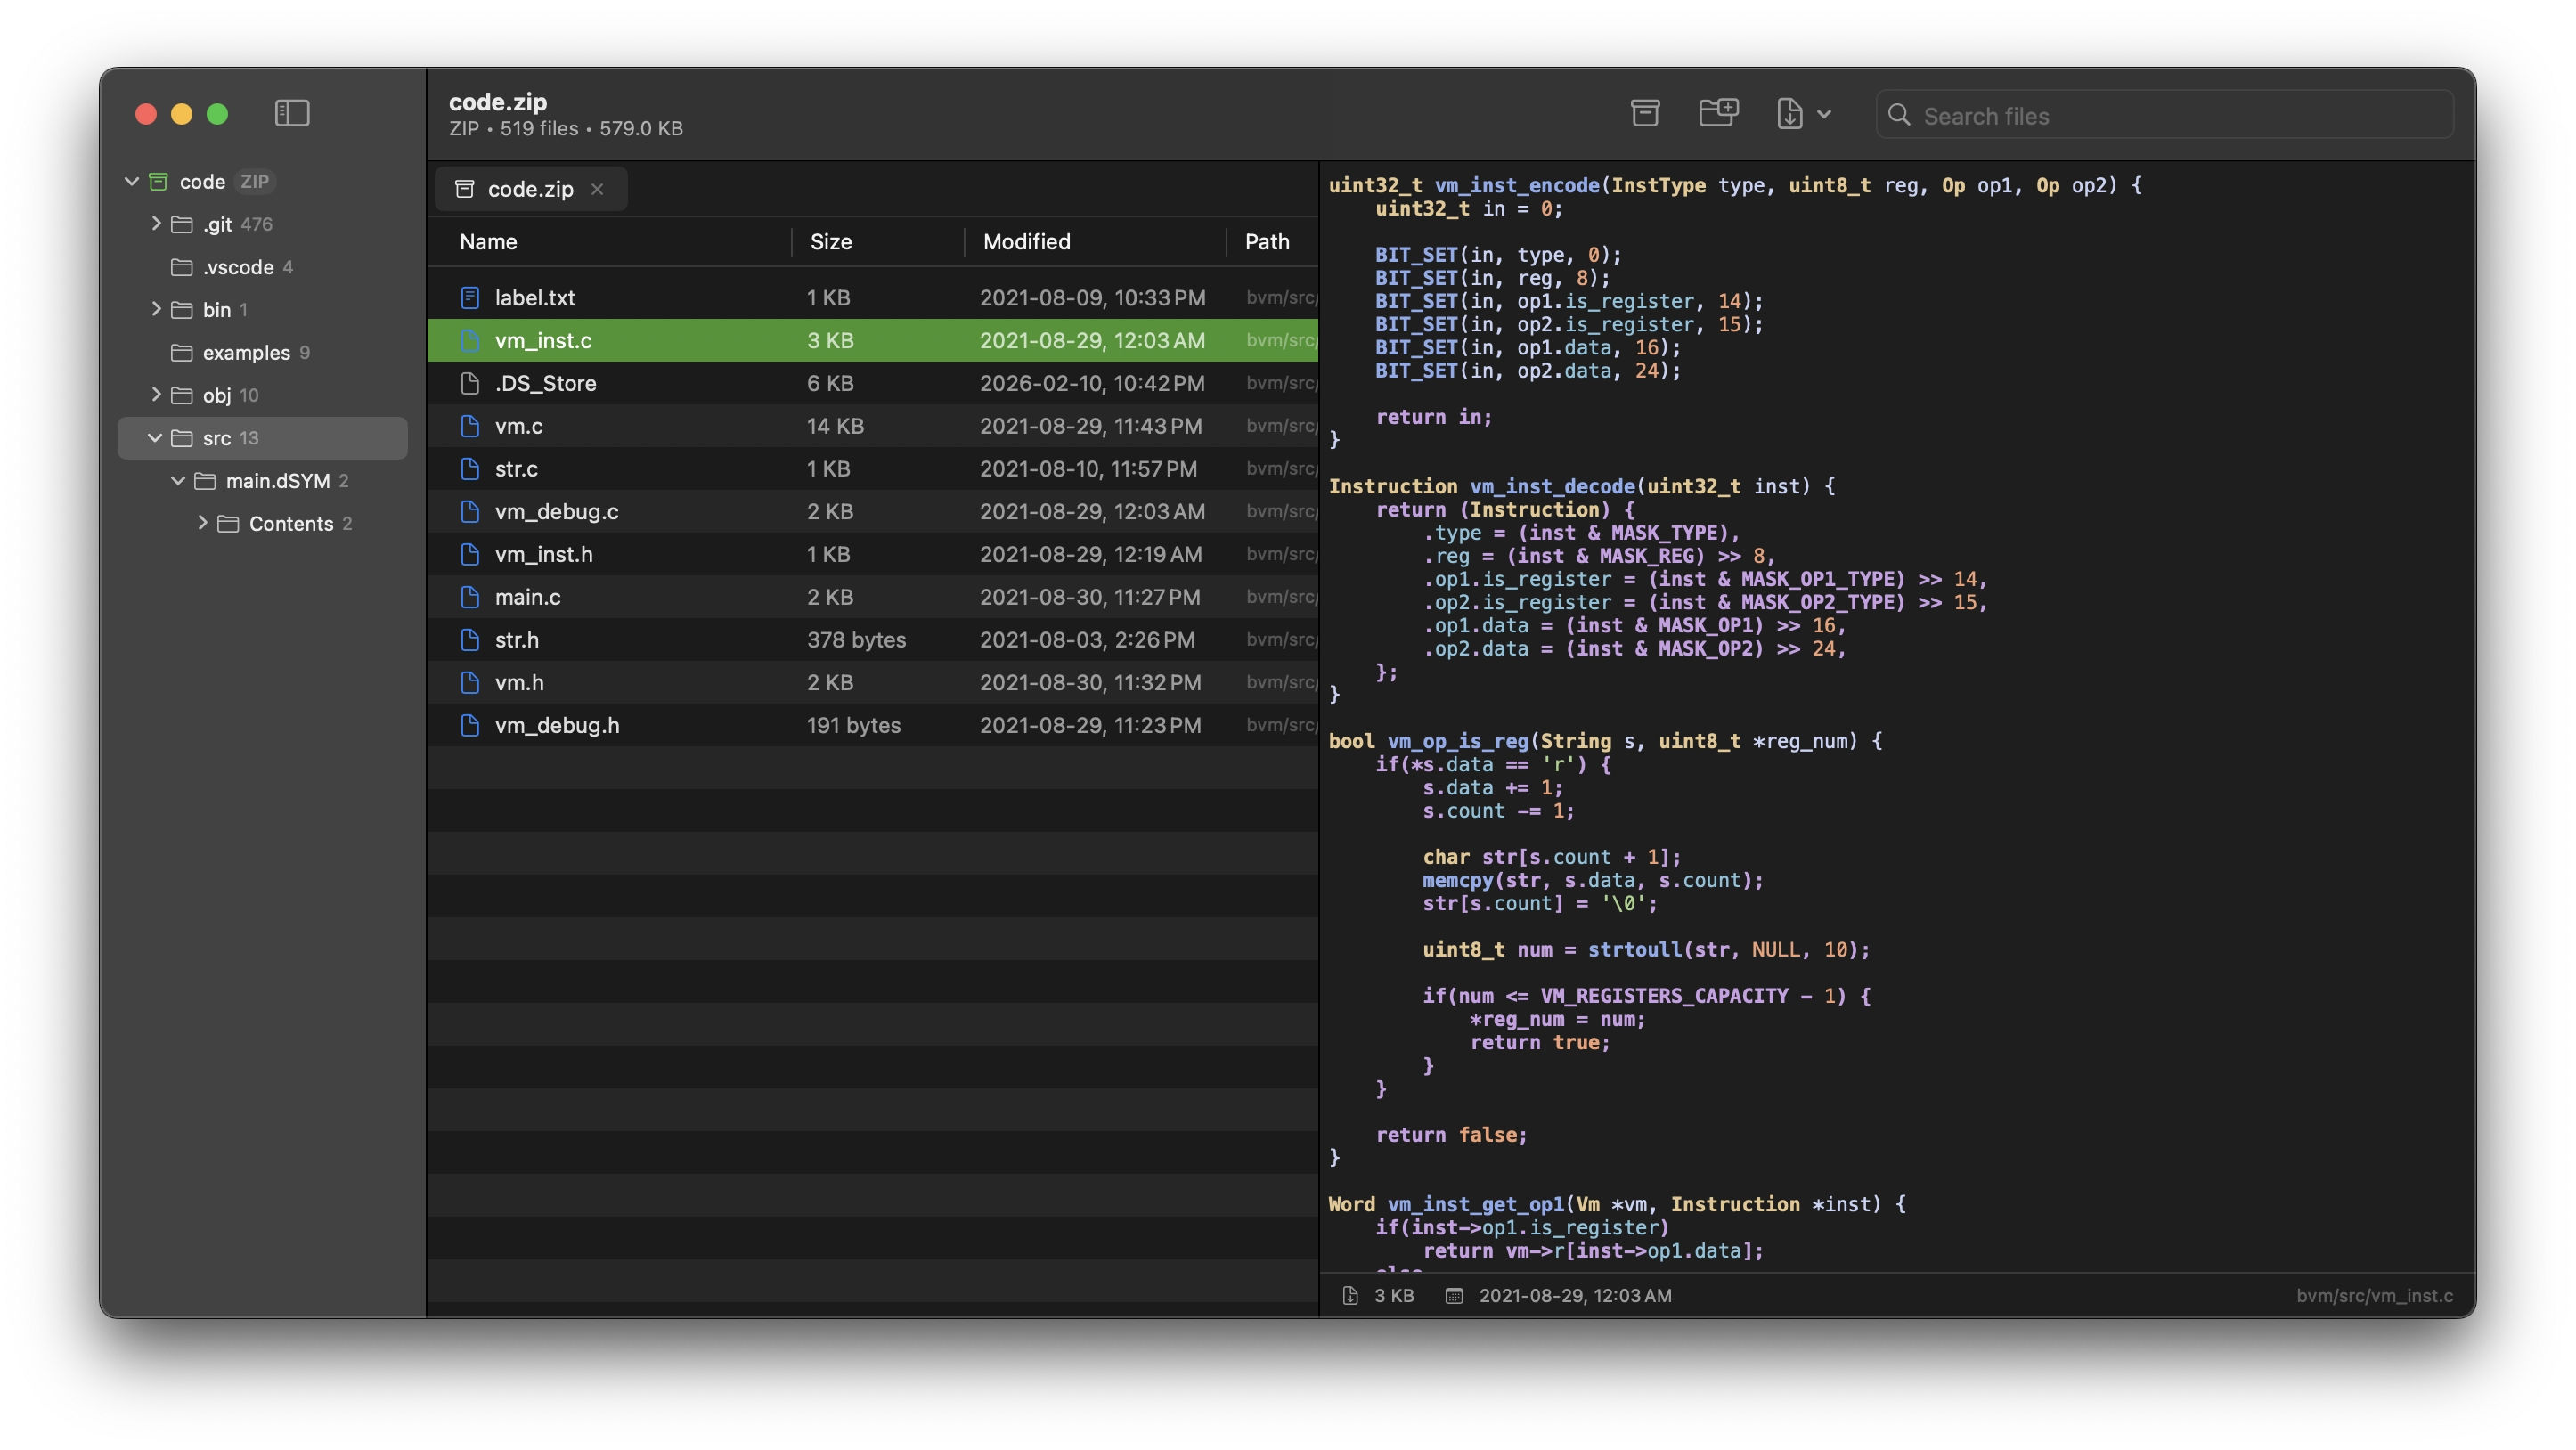Select the label.txt file row
The image size is (2576, 1450).
(x=873, y=298)
